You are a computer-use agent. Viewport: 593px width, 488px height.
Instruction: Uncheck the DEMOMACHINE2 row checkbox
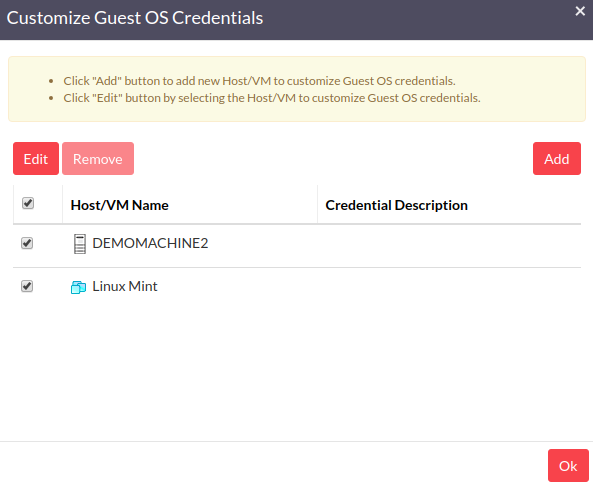27,243
